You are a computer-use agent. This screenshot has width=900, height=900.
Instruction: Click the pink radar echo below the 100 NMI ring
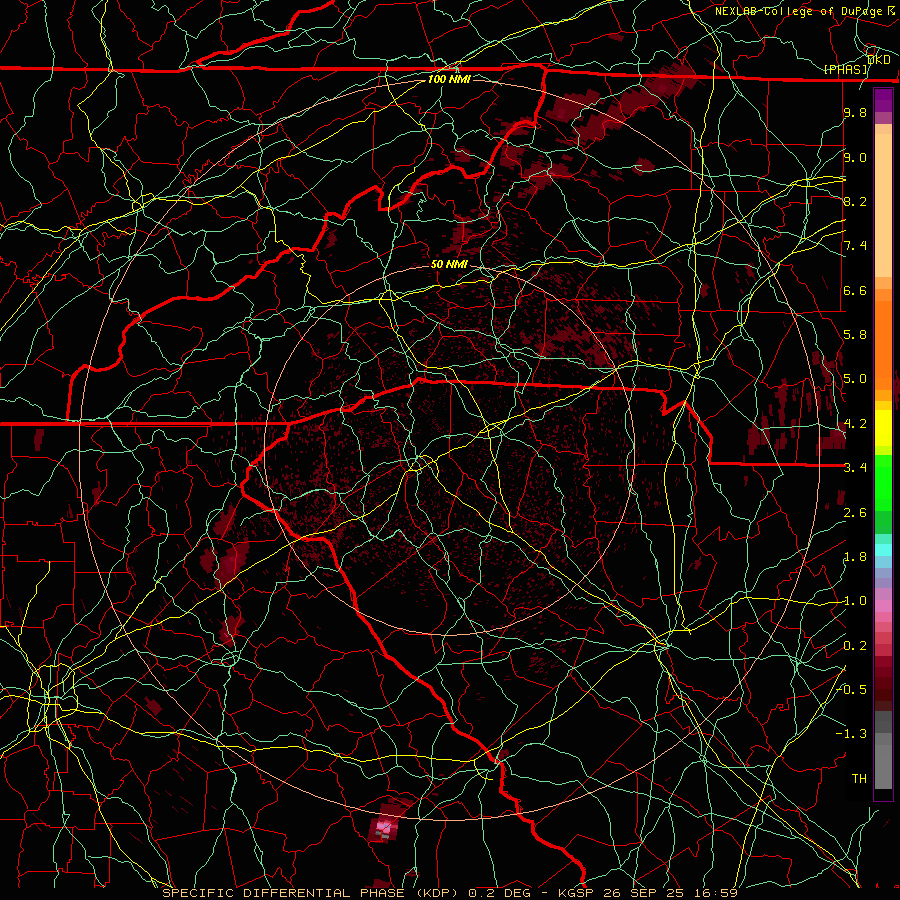point(384,828)
